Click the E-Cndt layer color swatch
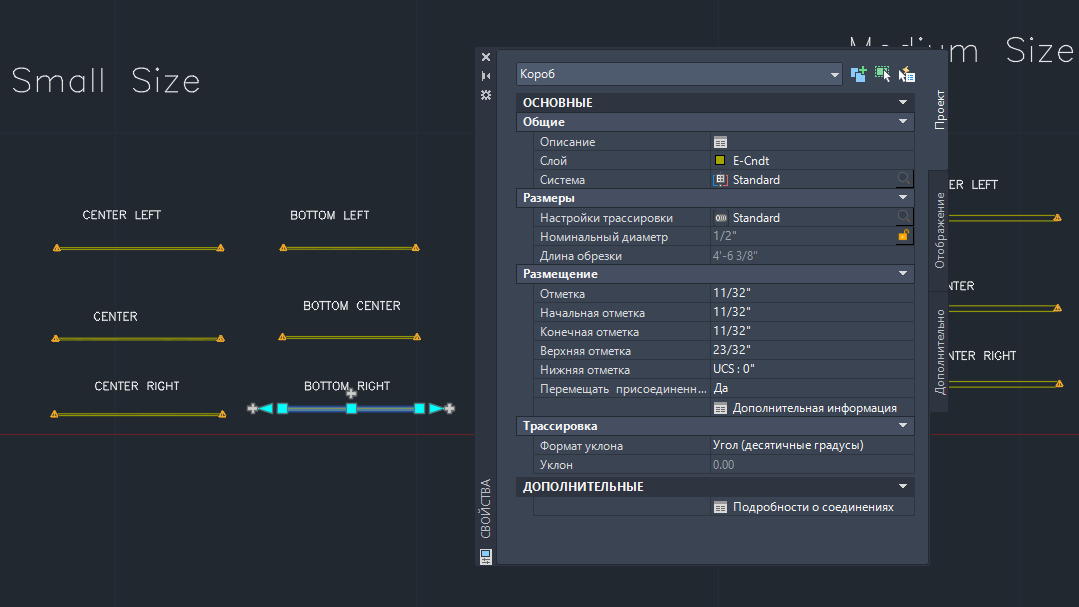The height and width of the screenshot is (607, 1079). click(720, 160)
